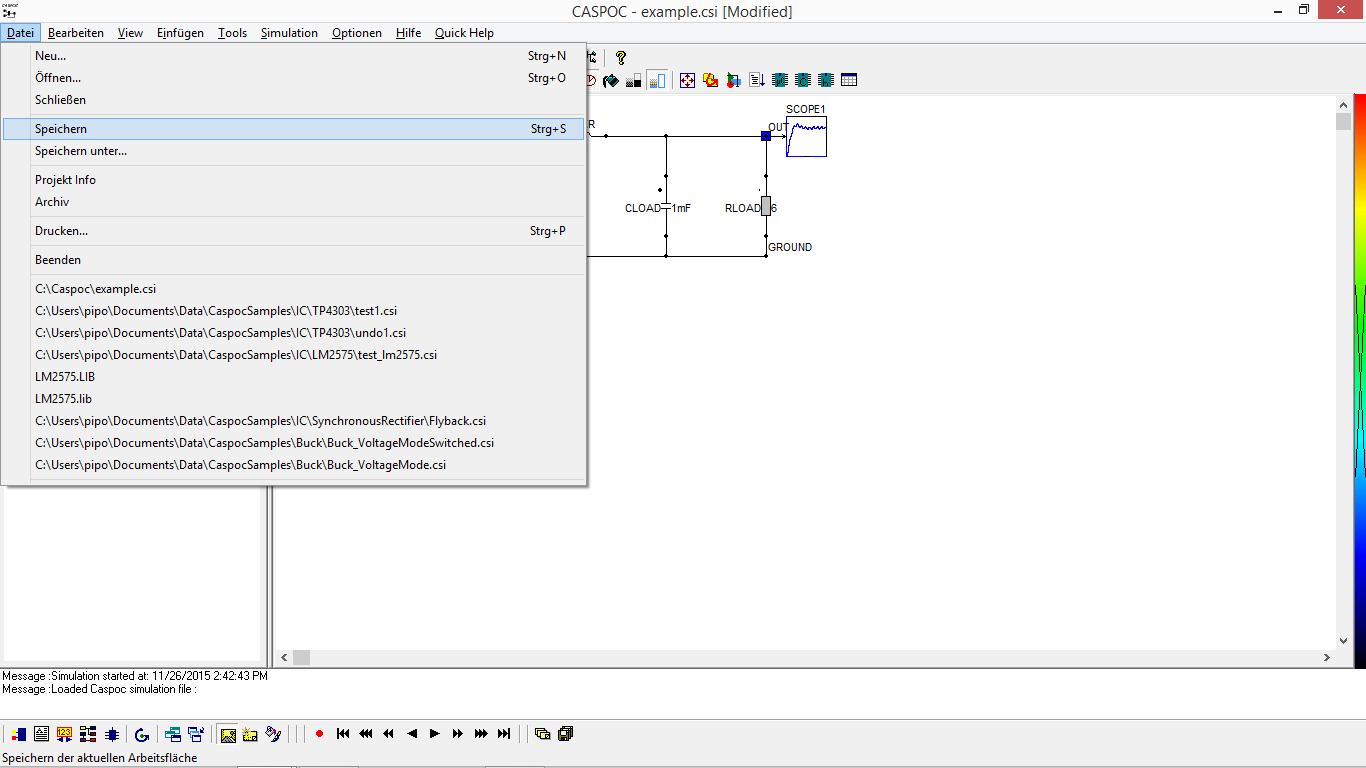Viewport: 1366px width, 768px height.
Task: Click the triple rewind arrow button
Action: (366, 734)
